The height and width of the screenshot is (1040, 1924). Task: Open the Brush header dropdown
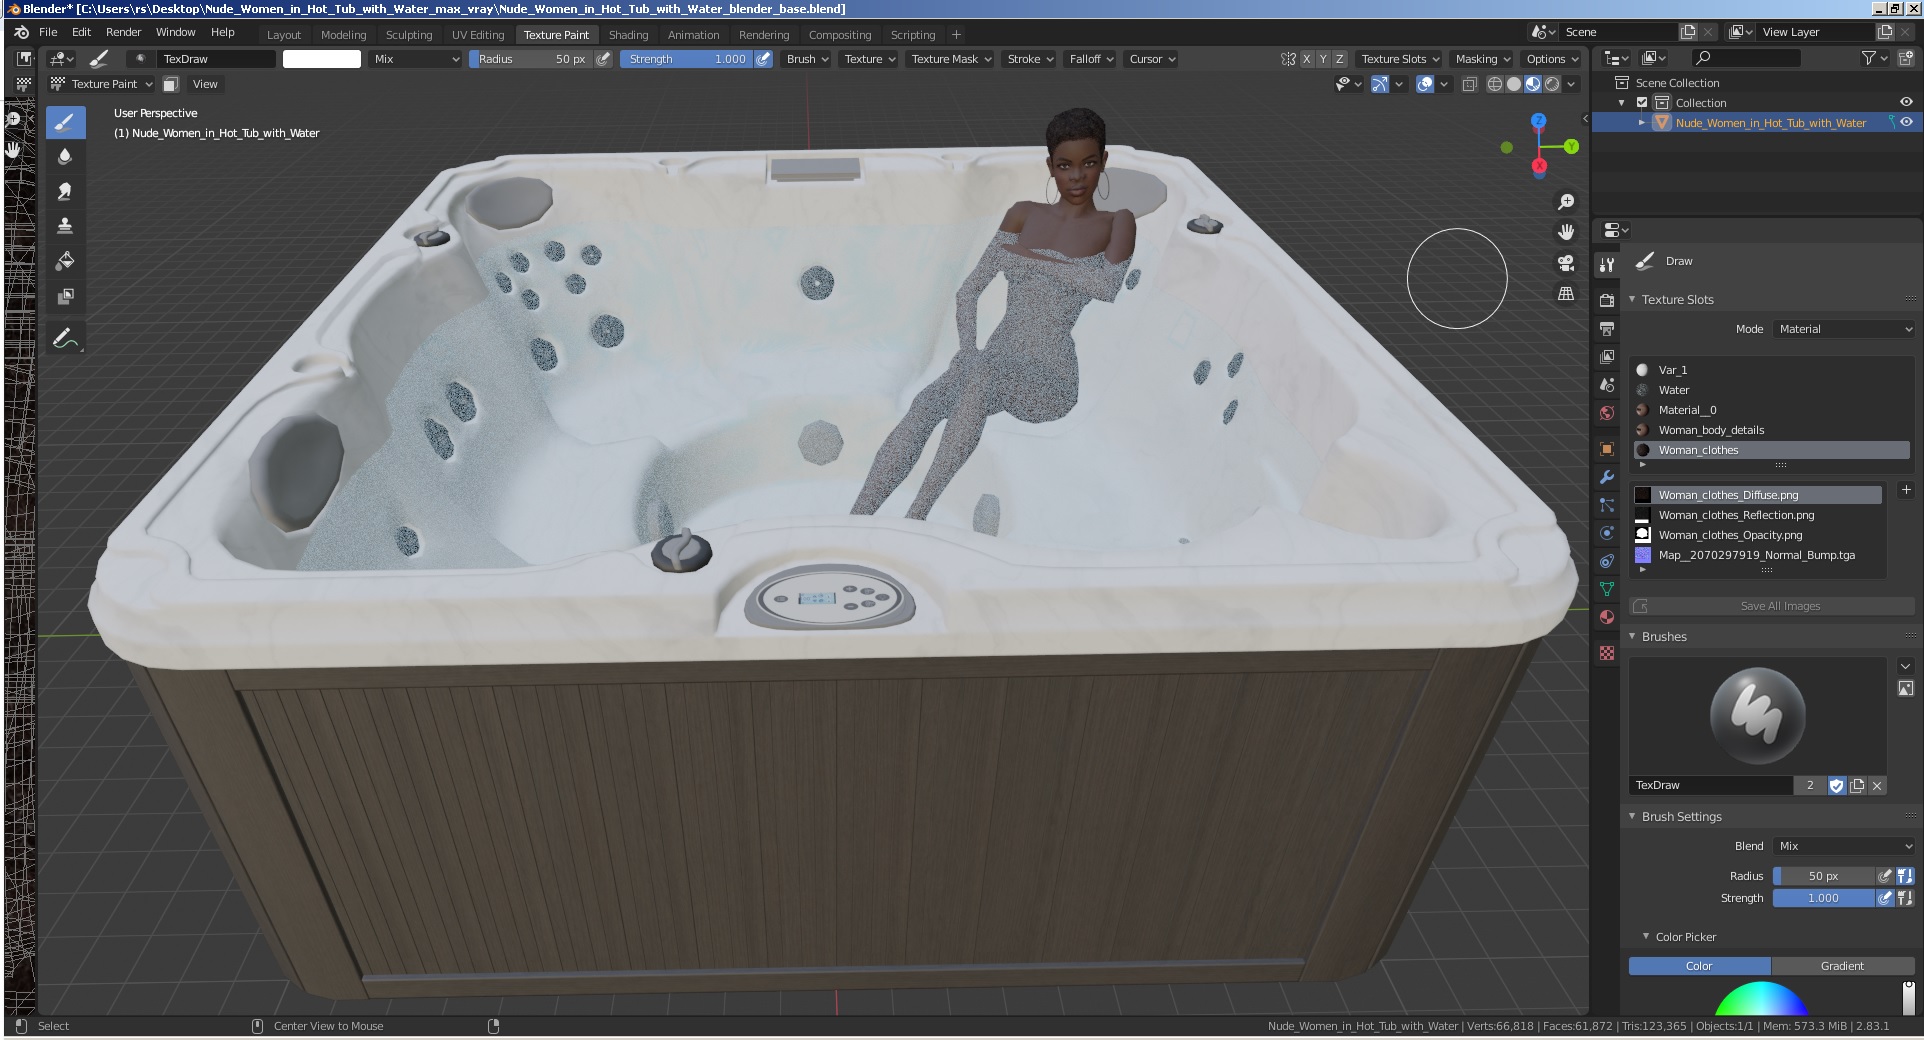pos(807,59)
